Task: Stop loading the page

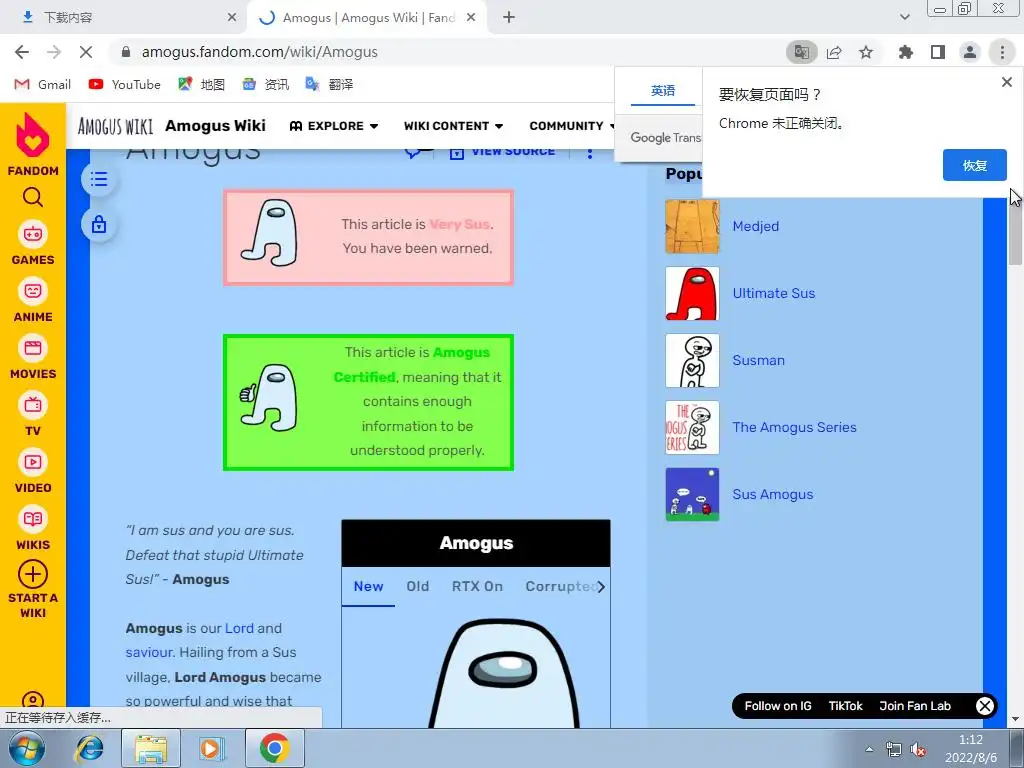Action: pyautogui.click(x=86, y=52)
